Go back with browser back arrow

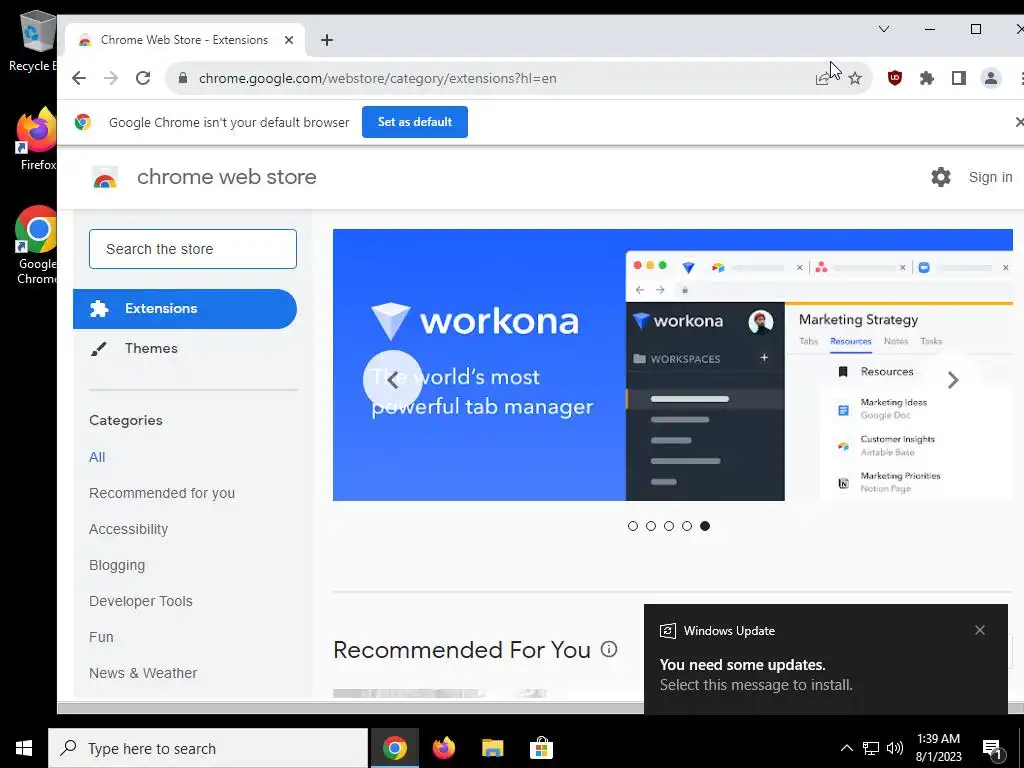(79, 78)
